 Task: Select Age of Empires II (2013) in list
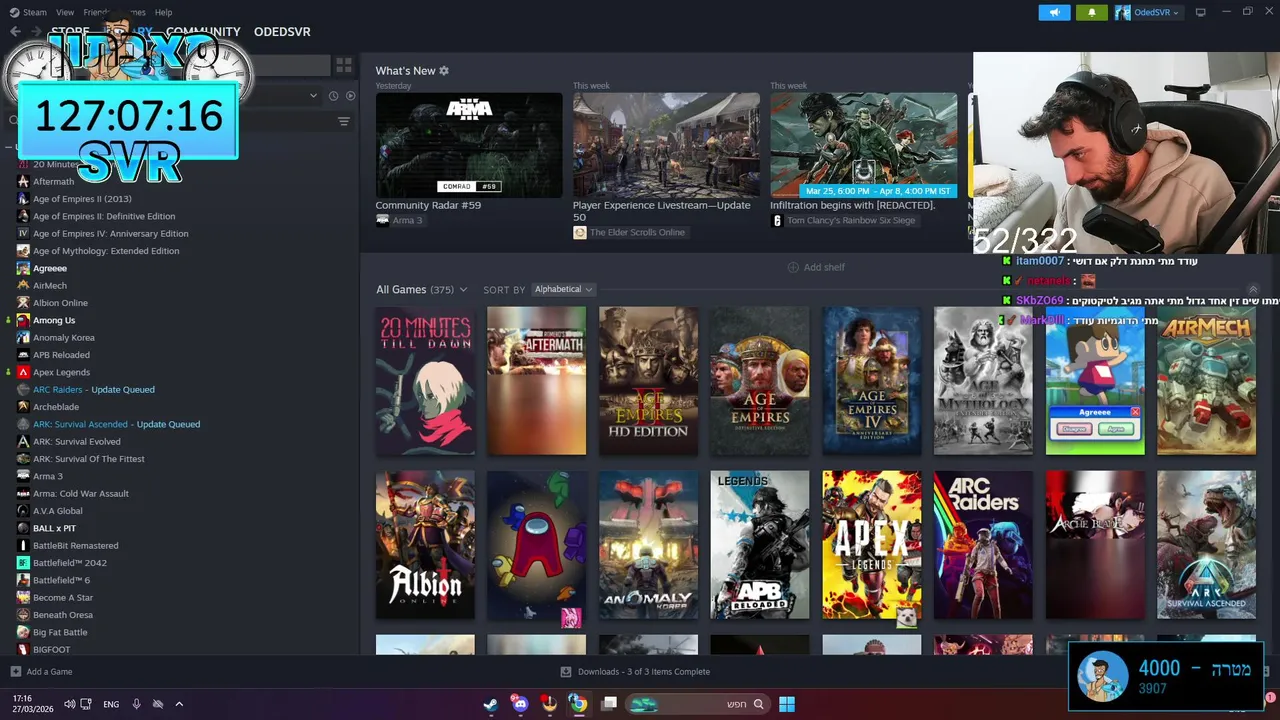pos(82,199)
